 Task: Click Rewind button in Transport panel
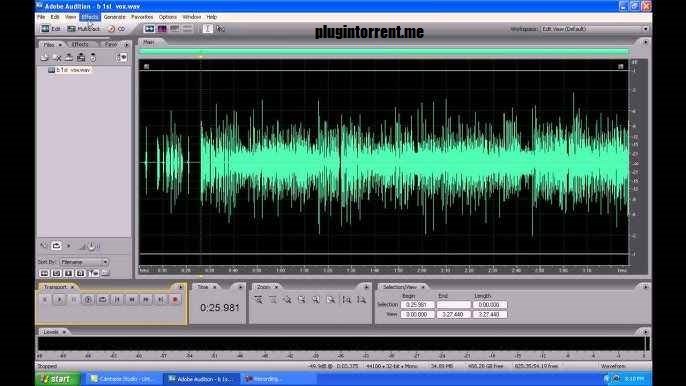click(x=132, y=300)
